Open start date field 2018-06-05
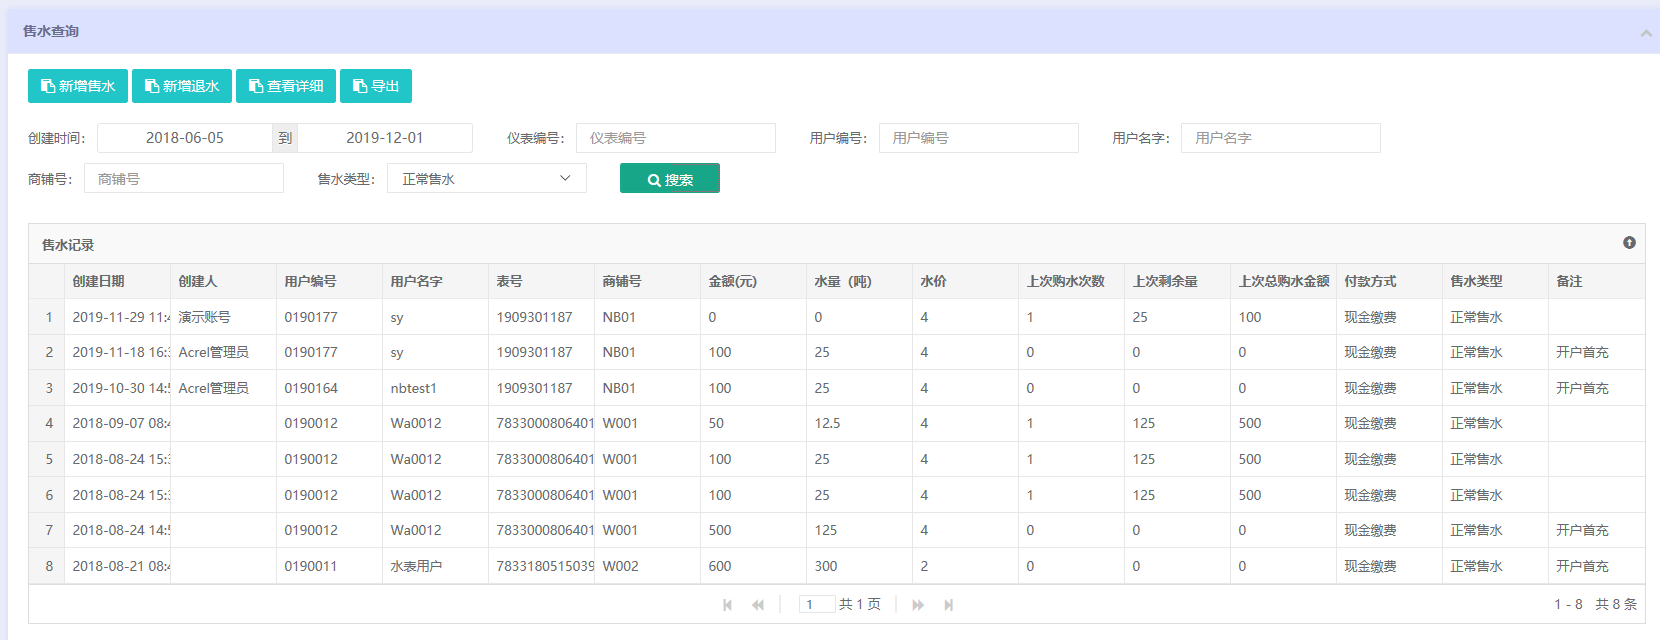 coord(185,138)
